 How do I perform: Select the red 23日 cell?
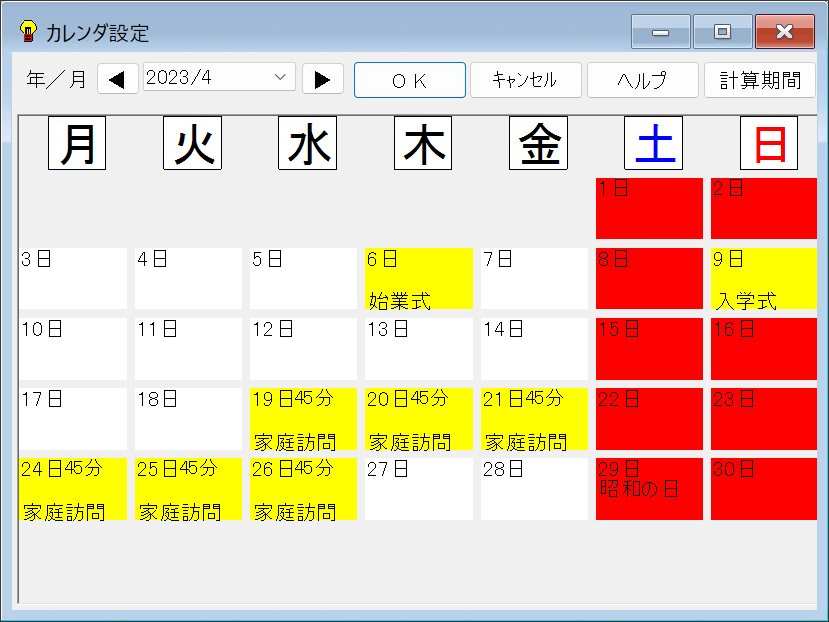click(x=764, y=419)
